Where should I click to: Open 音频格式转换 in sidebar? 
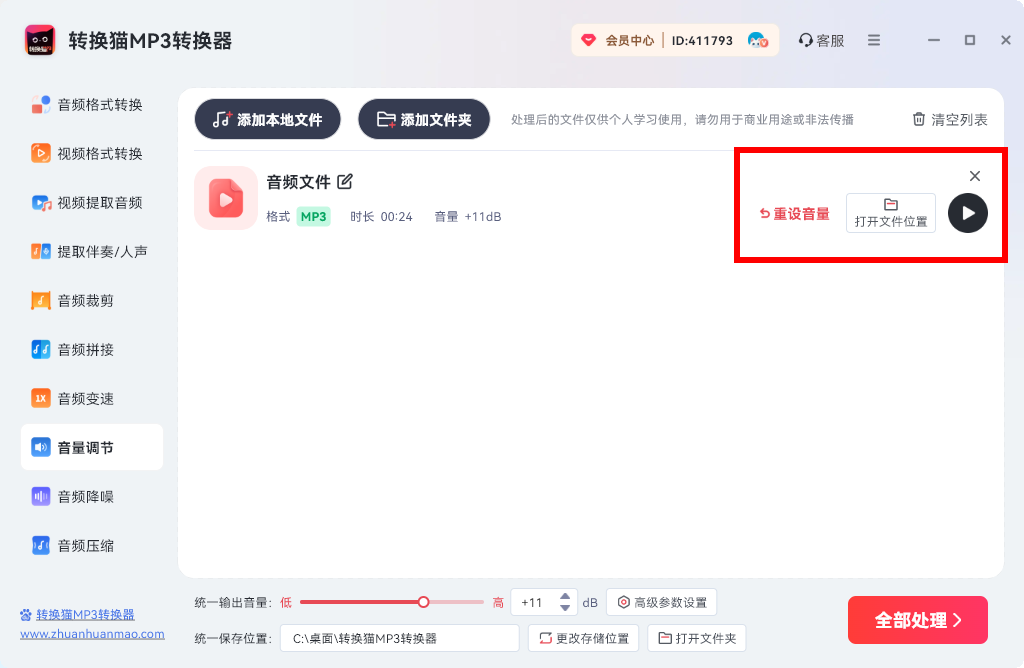(x=87, y=104)
